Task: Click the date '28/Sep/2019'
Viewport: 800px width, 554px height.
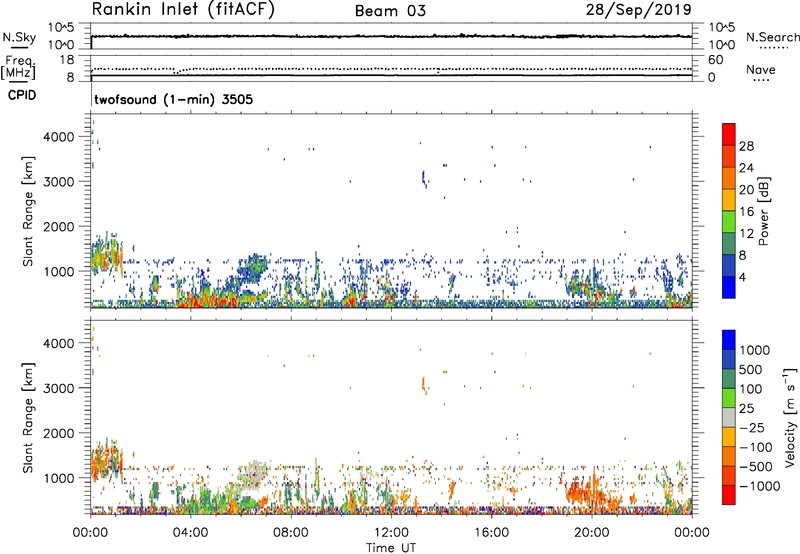Action: (x=638, y=10)
